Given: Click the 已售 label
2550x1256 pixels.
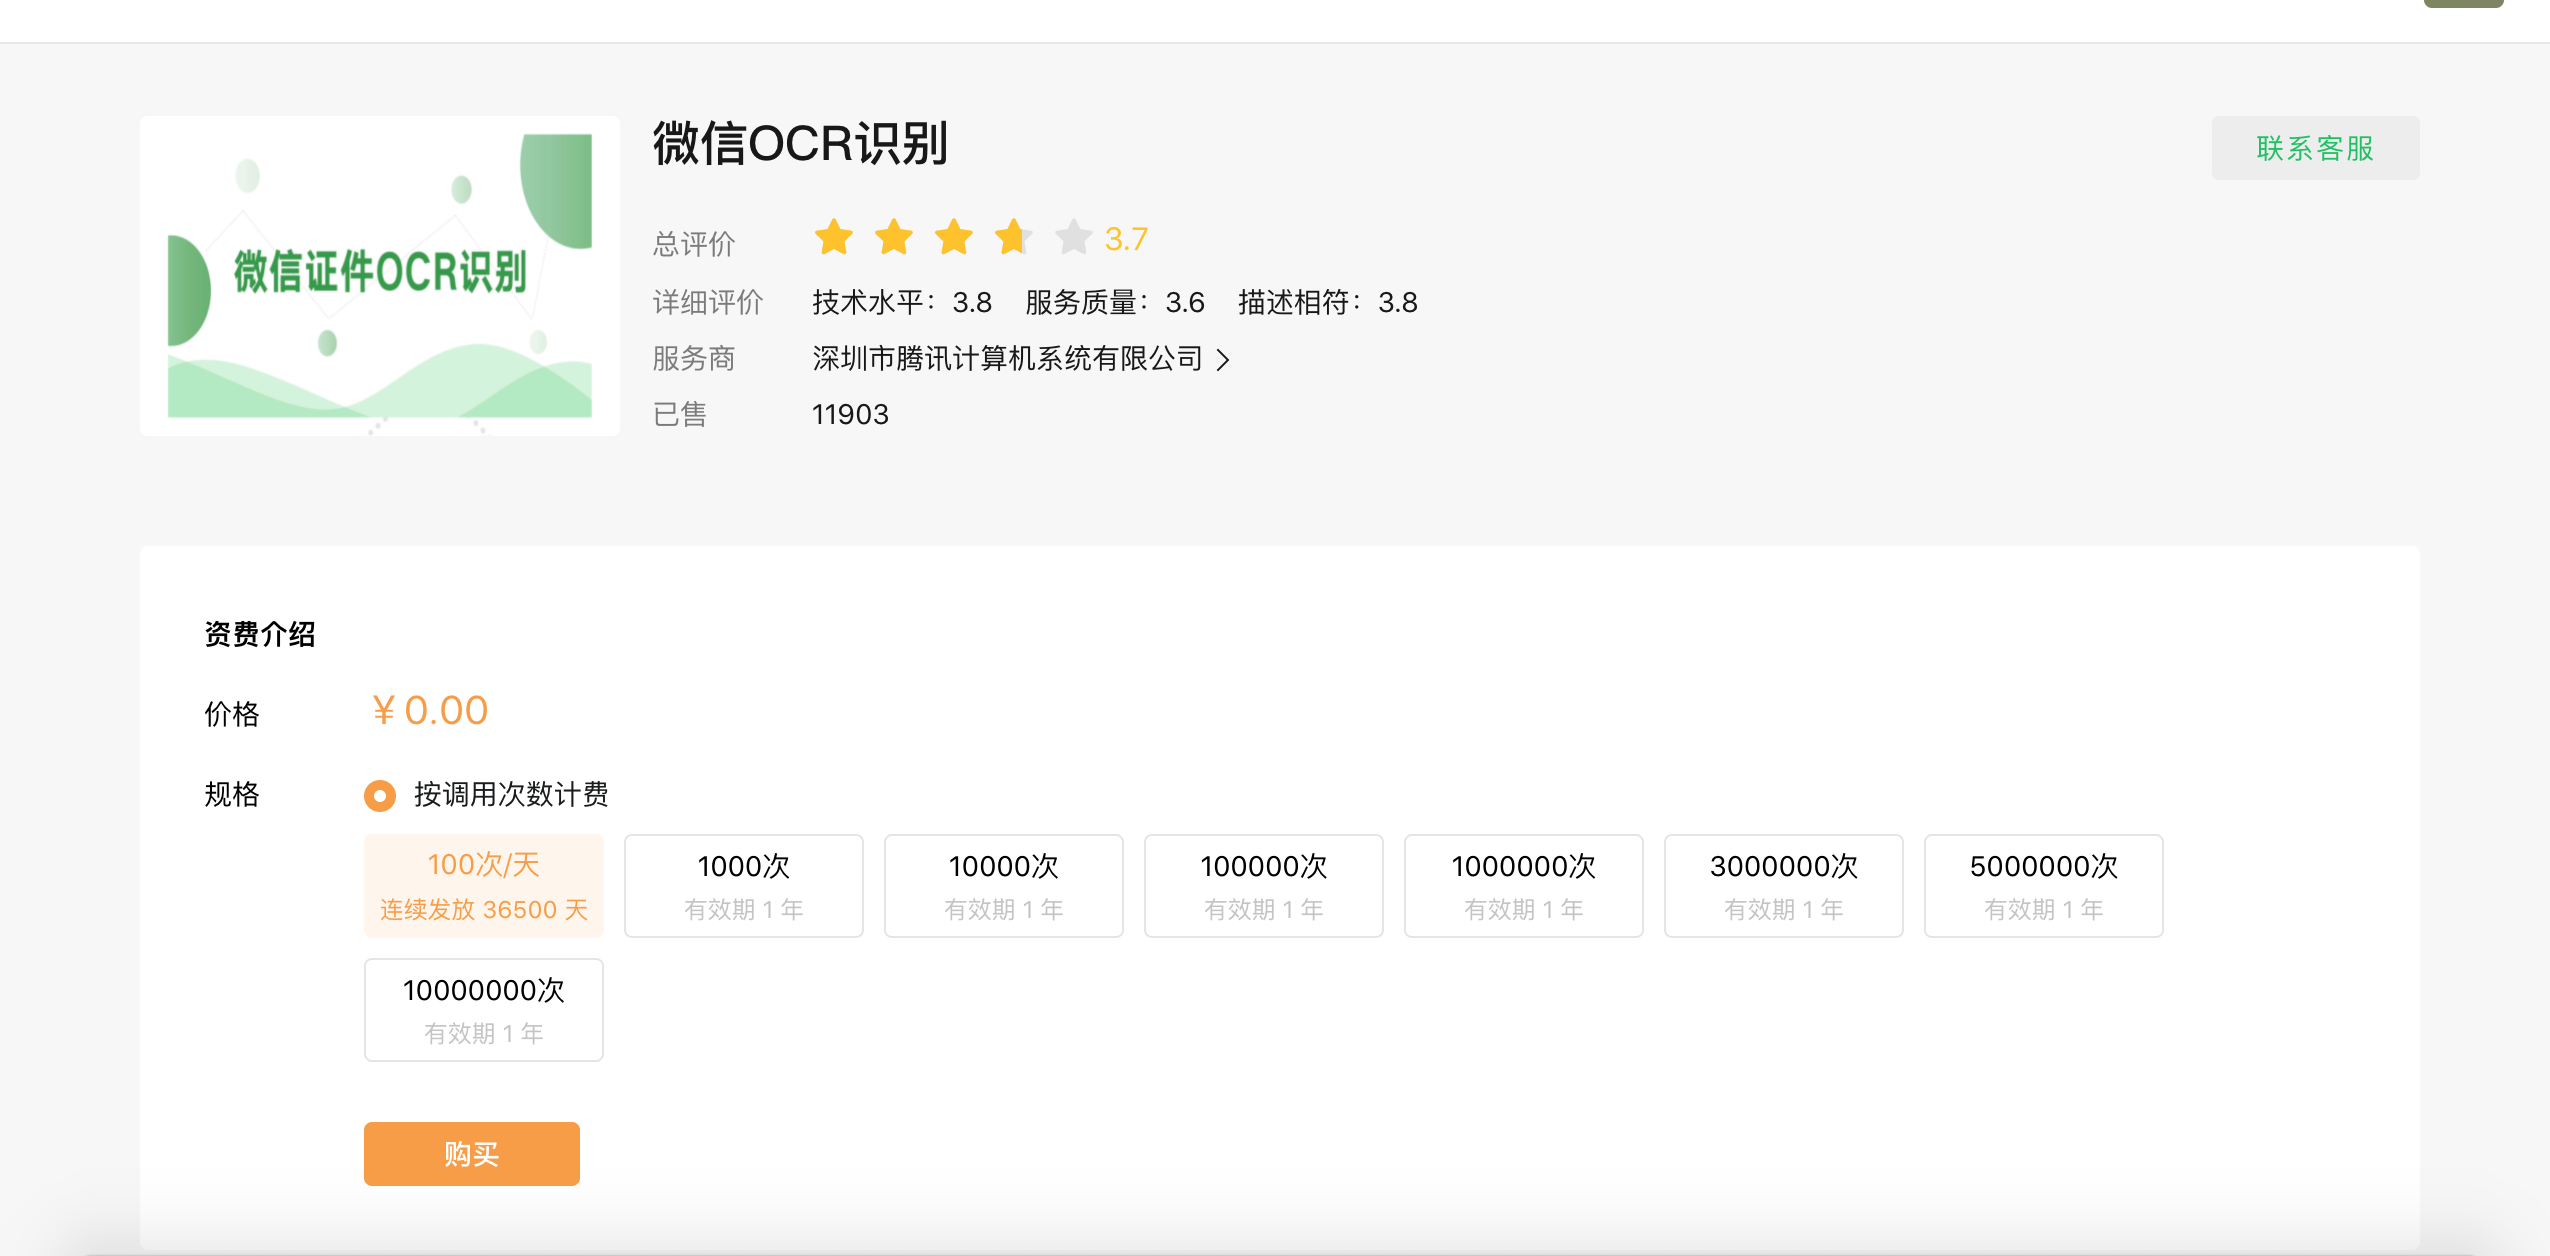Looking at the screenshot, I should [x=680, y=414].
